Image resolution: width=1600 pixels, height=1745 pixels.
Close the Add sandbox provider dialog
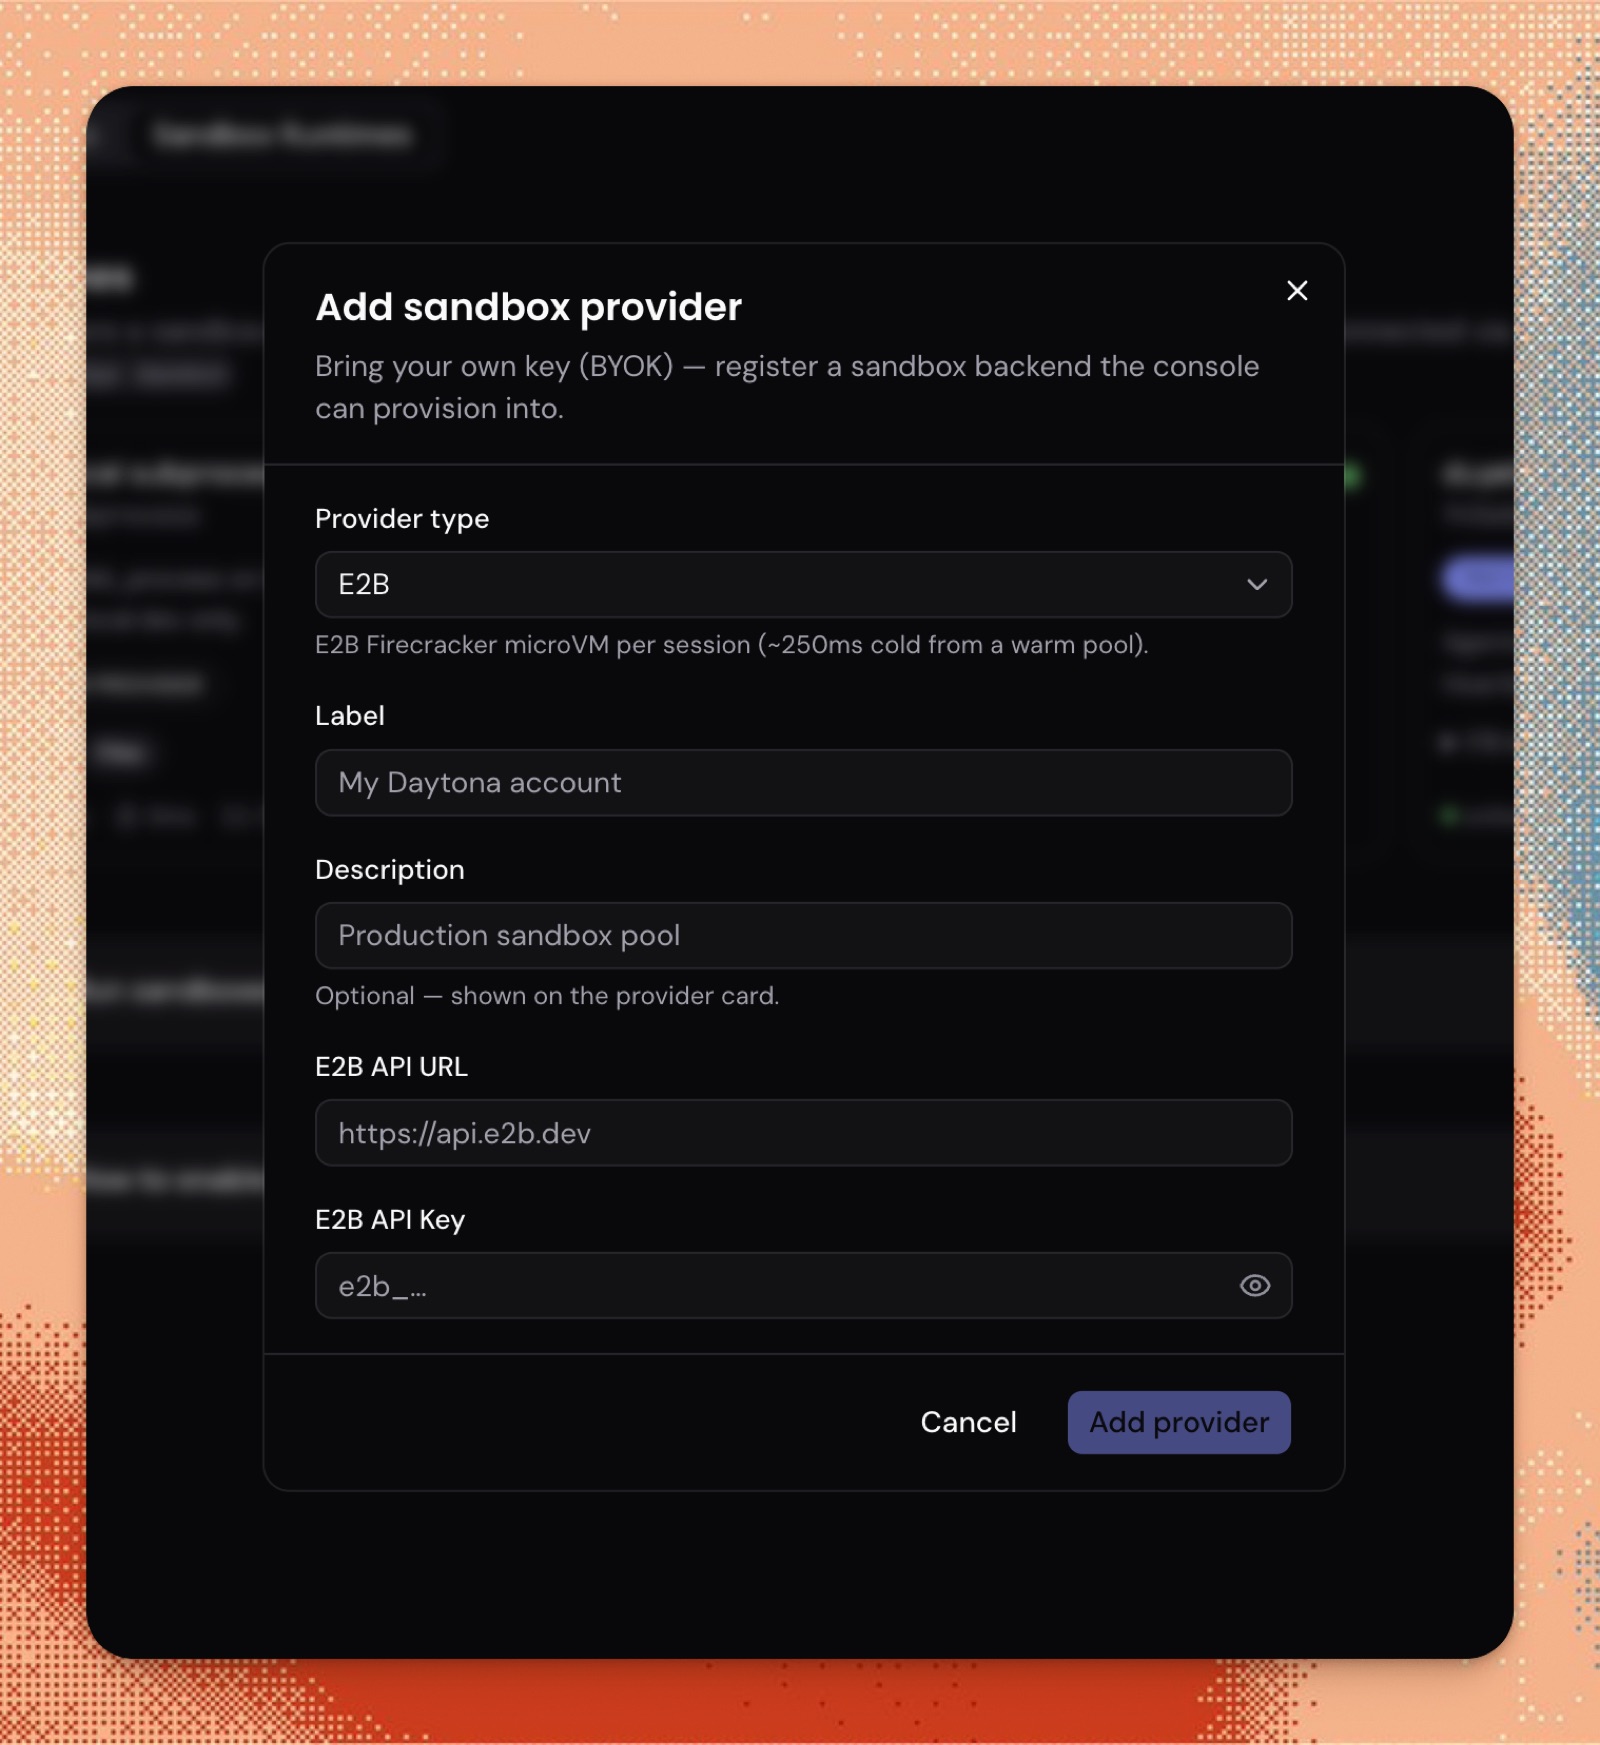point(1297,291)
